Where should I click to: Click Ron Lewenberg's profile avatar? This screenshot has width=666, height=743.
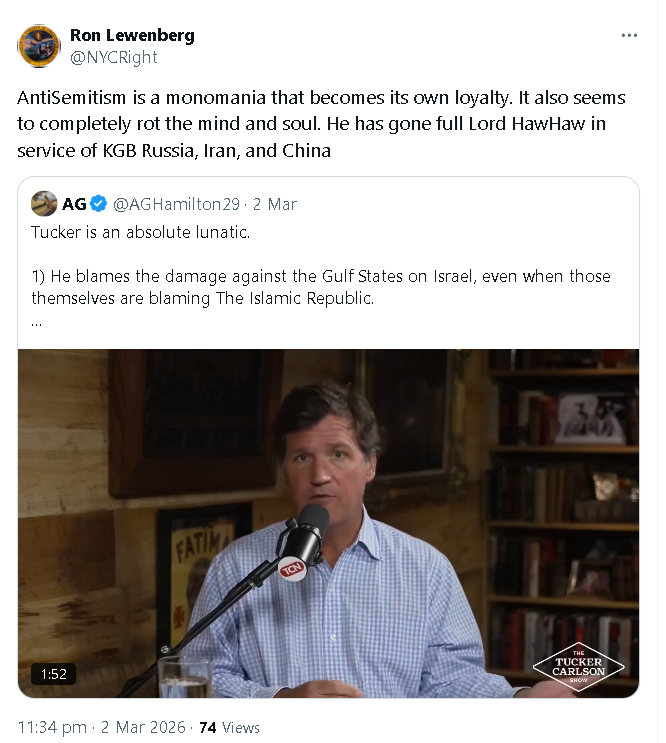pos(38,46)
